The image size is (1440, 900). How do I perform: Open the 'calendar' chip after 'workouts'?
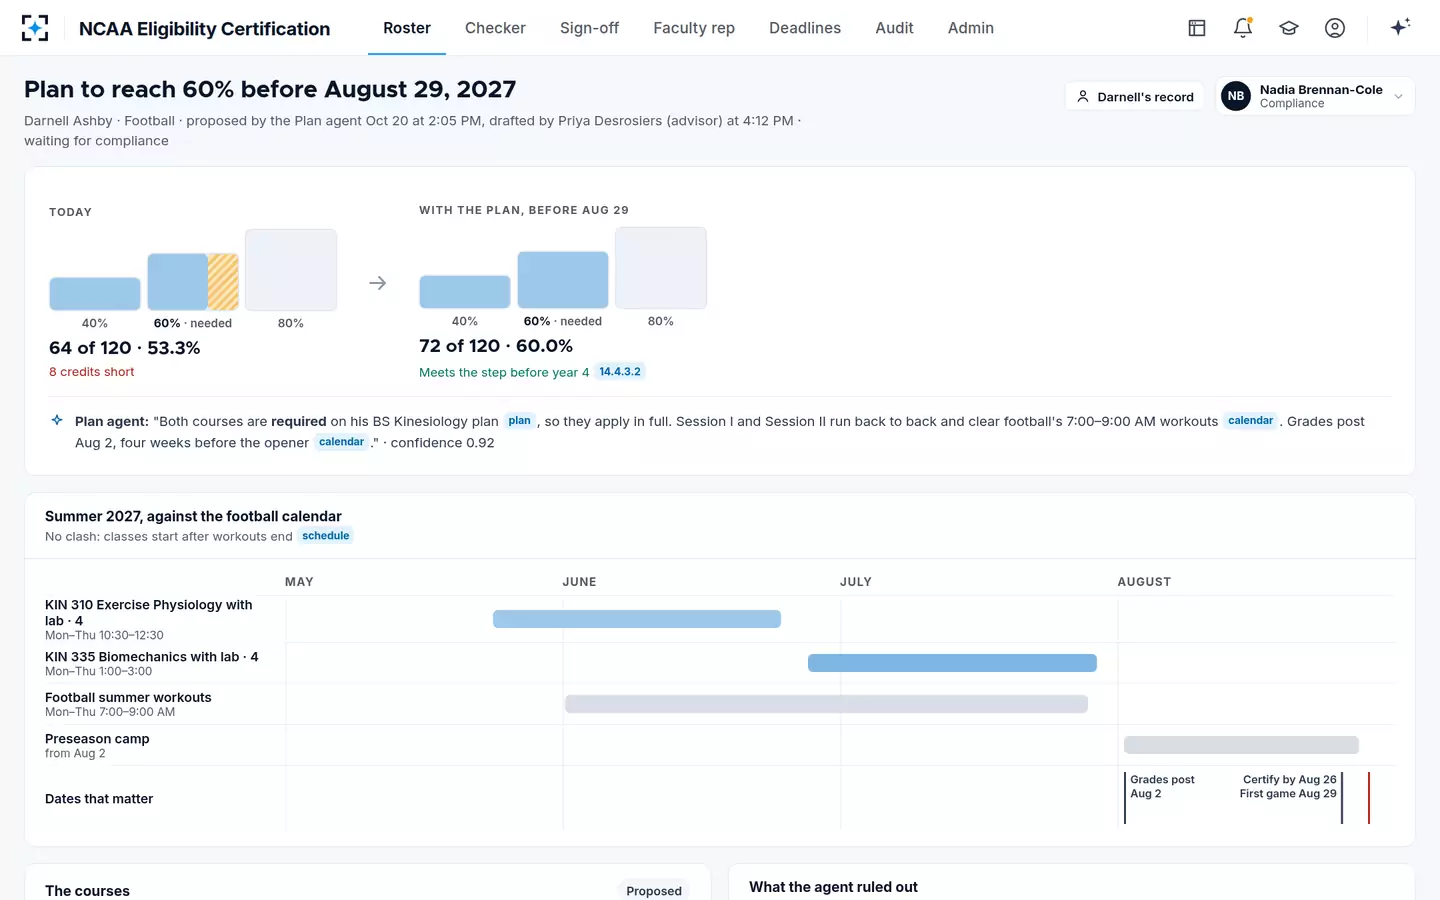pos(1250,421)
